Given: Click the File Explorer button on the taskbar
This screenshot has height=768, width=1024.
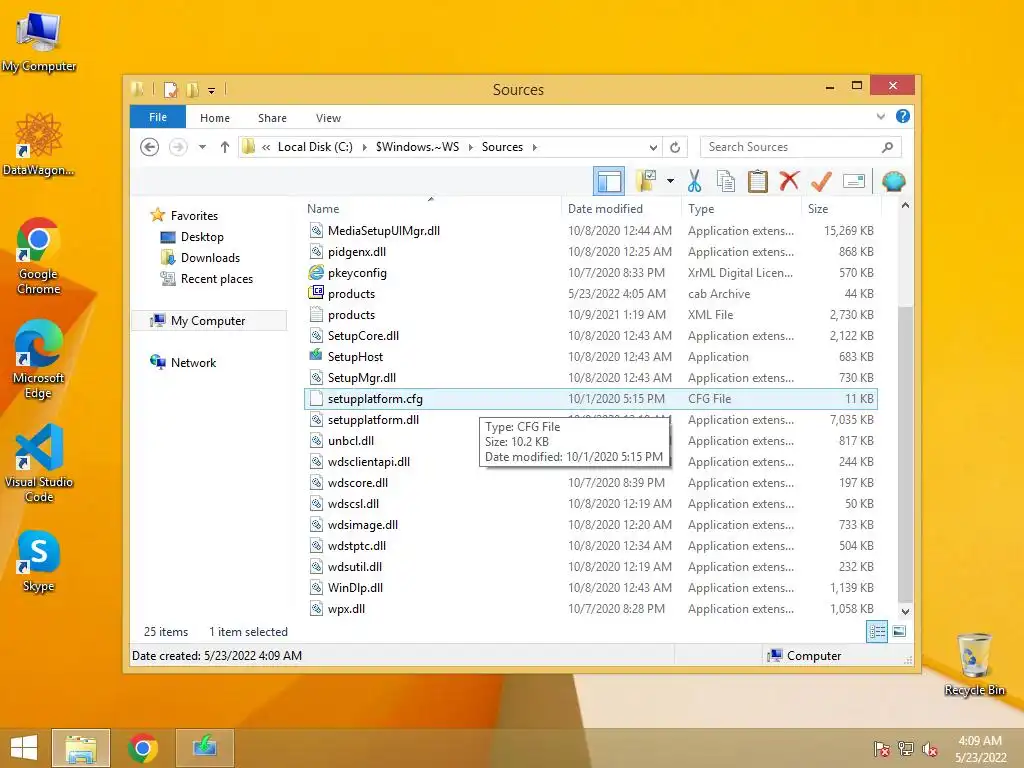Looking at the screenshot, I should 81,748.
